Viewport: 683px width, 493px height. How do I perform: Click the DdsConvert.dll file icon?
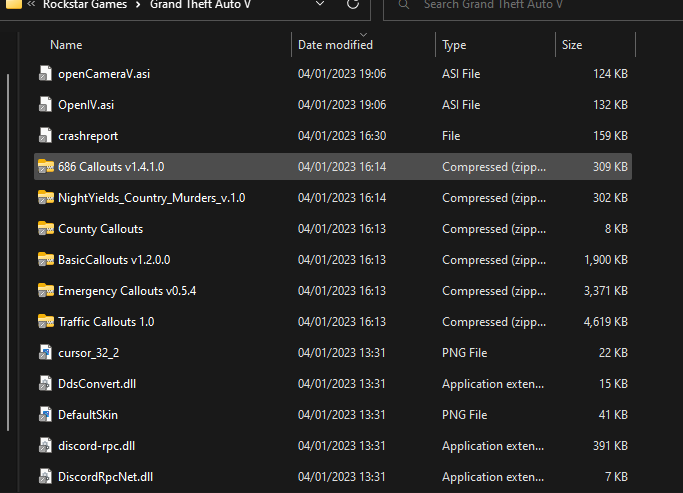click(x=45, y=384)
